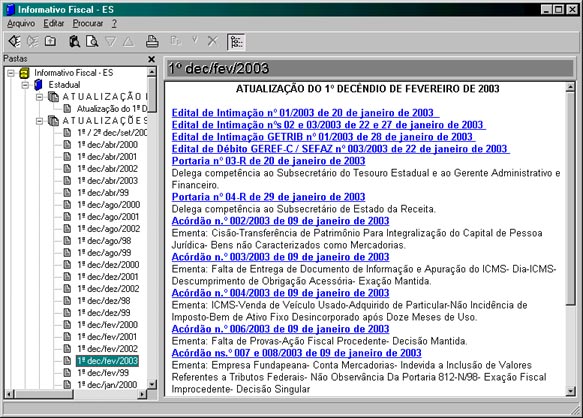
Task: Select tree item 1ª dec/abr/2002
Action: pyautogui.click(x=108, y=168)
